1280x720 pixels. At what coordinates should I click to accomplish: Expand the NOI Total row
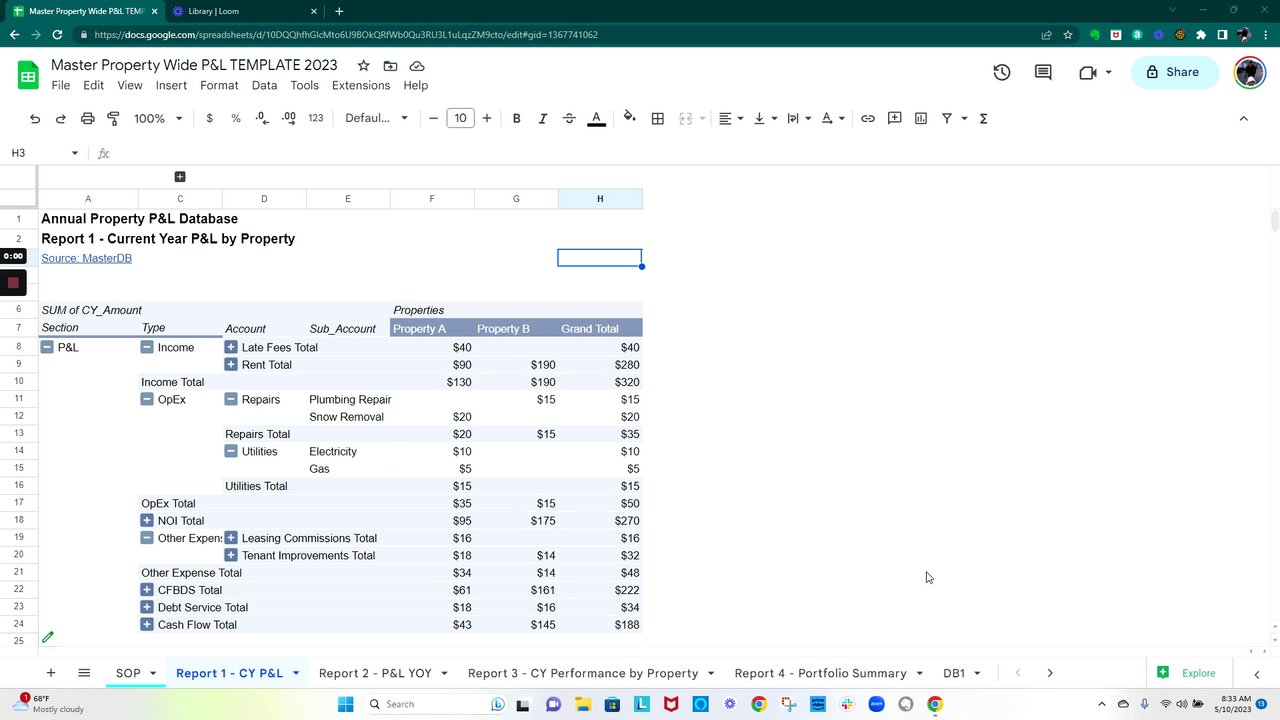(147, 521)
